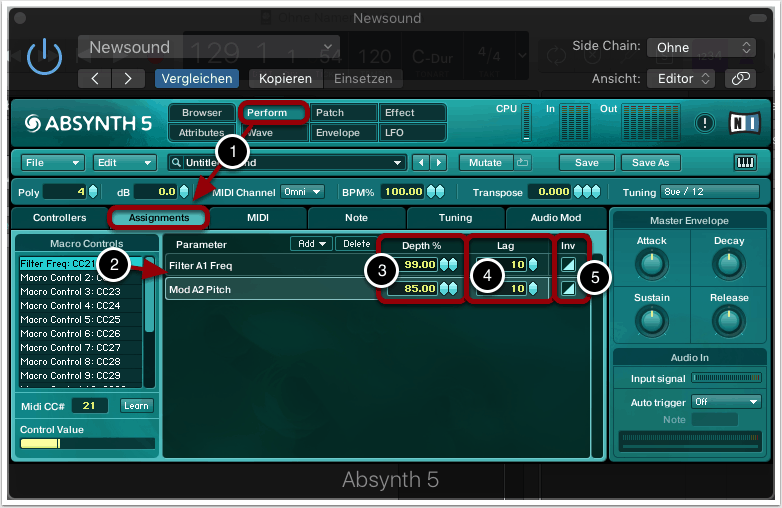This screenshot has width=782, height=508.
Task: Open the MIDI Channel Omni dropdown
Action: pyautogui.click(x=303, y=191)
